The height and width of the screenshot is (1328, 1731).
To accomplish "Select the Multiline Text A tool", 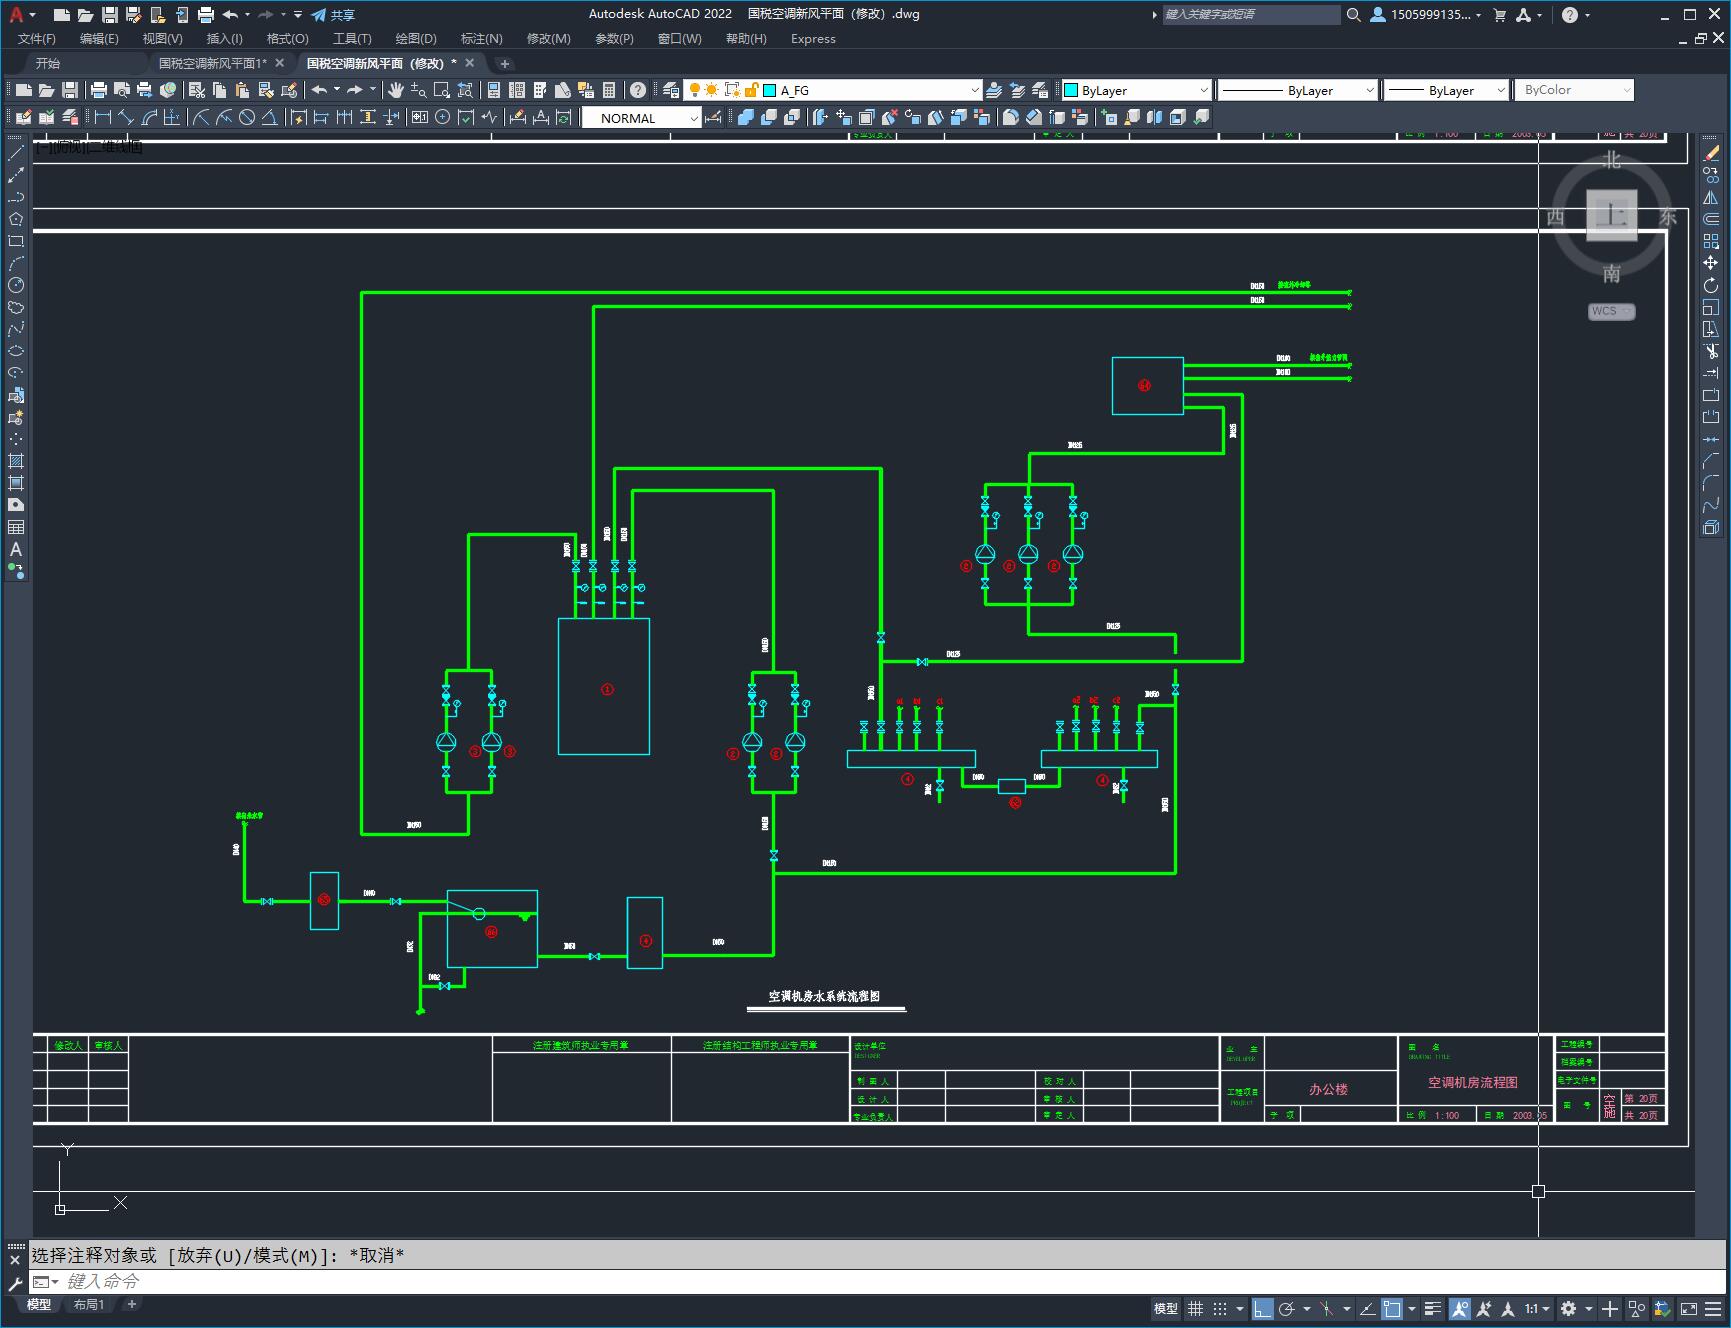I will click(16, 549).
